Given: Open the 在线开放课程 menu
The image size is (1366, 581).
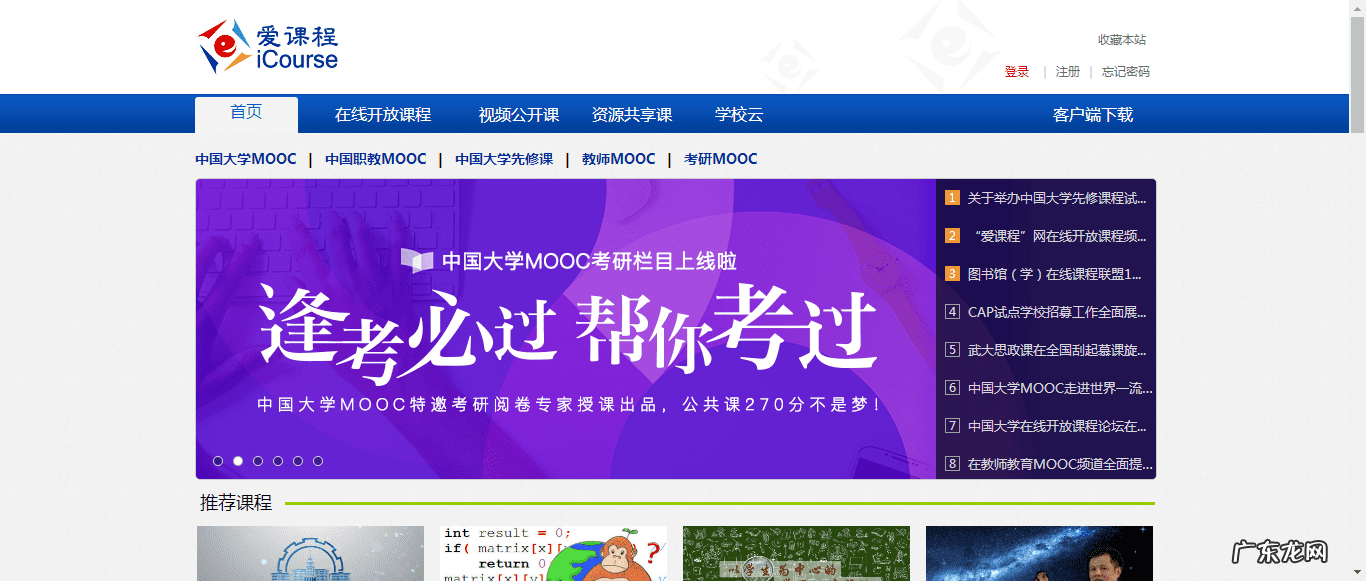Looking at the screenshot, I should tap(383, 115).
